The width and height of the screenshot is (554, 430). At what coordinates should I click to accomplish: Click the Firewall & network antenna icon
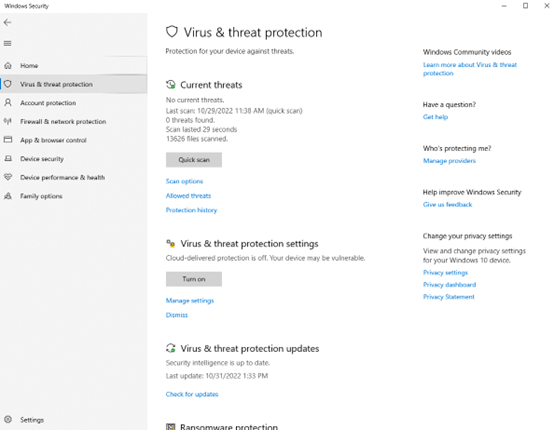coord(8,121)
